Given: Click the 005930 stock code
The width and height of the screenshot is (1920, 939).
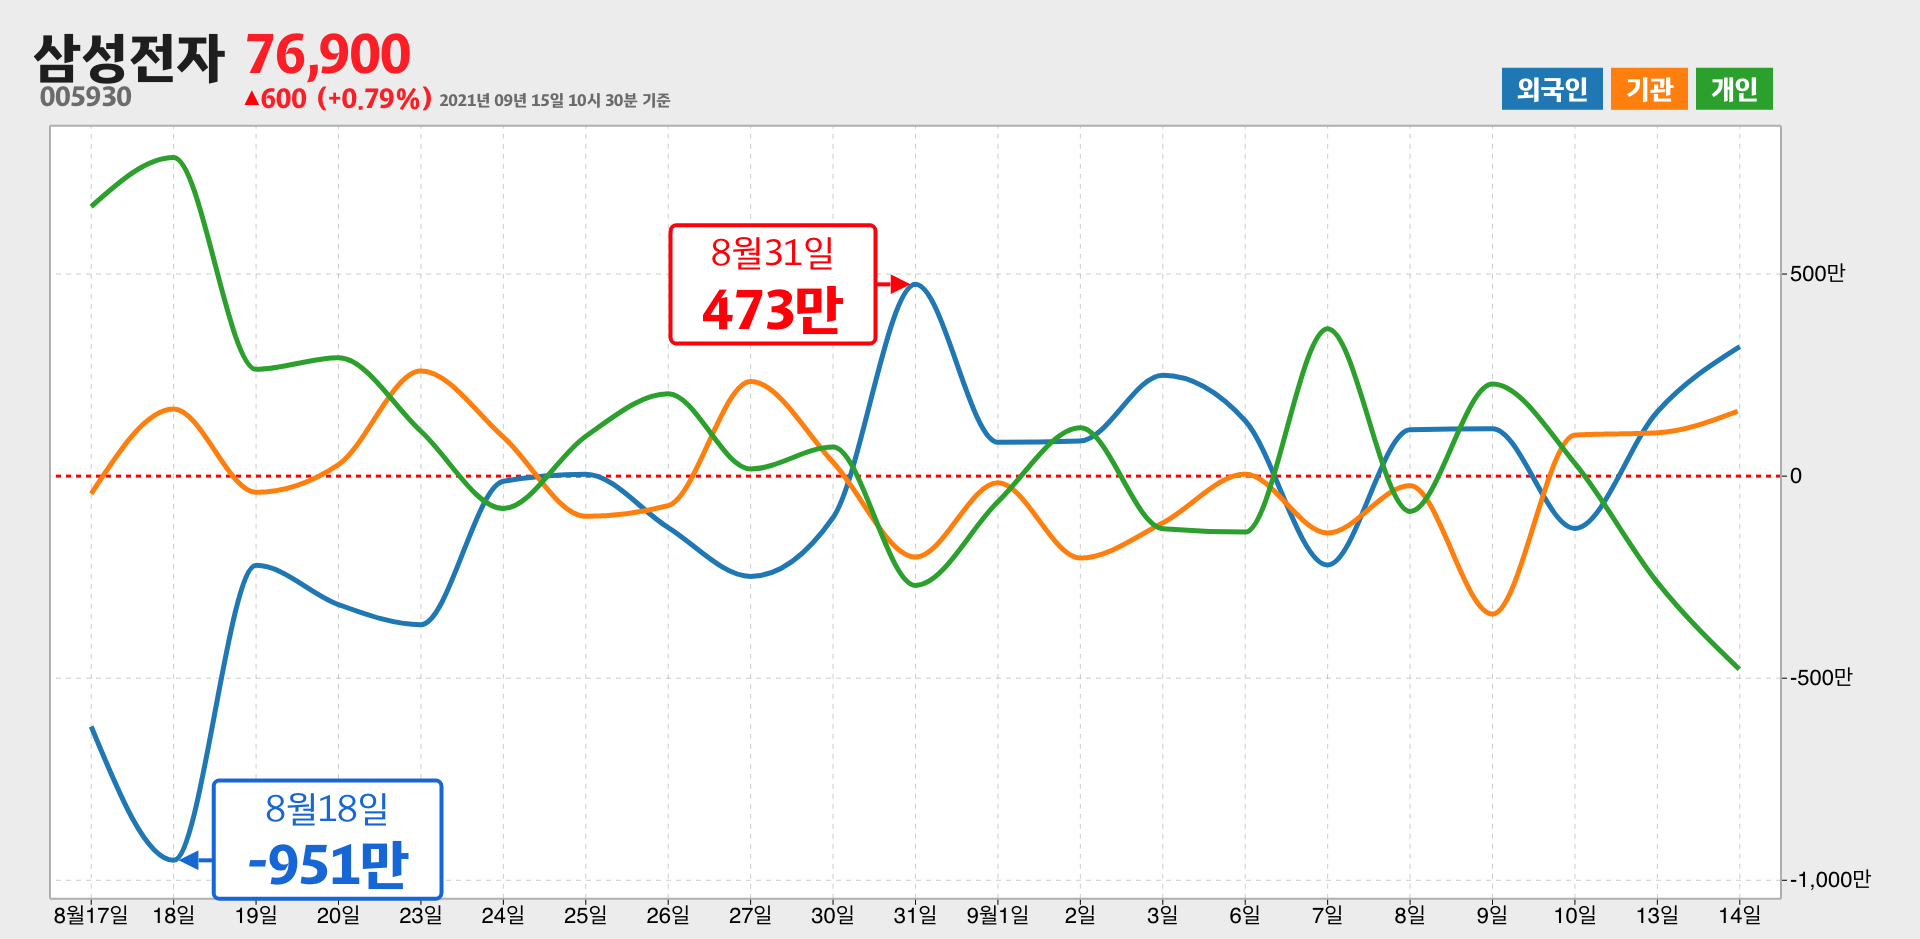Looking at the screenshot, I should (x=86, y=97).
